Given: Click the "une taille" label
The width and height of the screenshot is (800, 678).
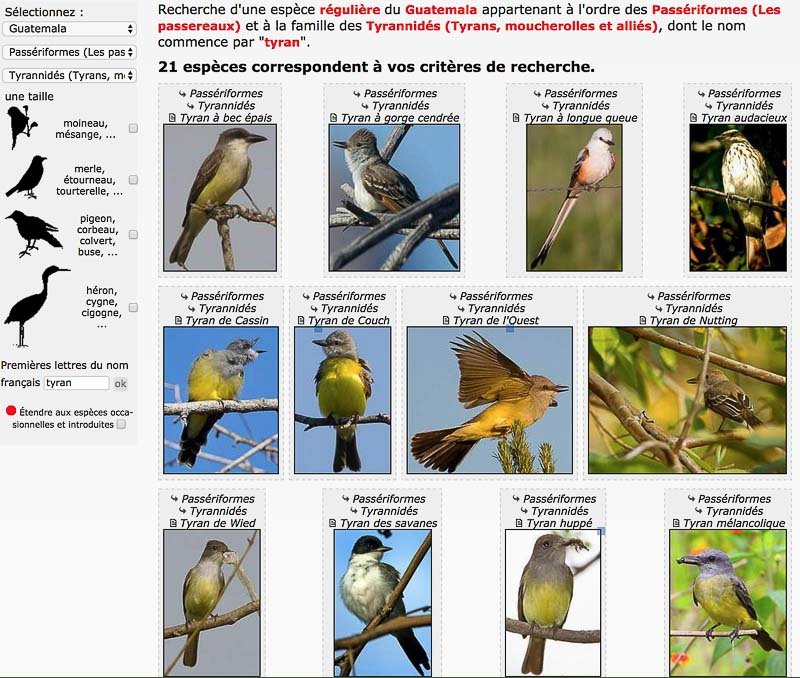Looking at the screenshot, I should (29, 96).
